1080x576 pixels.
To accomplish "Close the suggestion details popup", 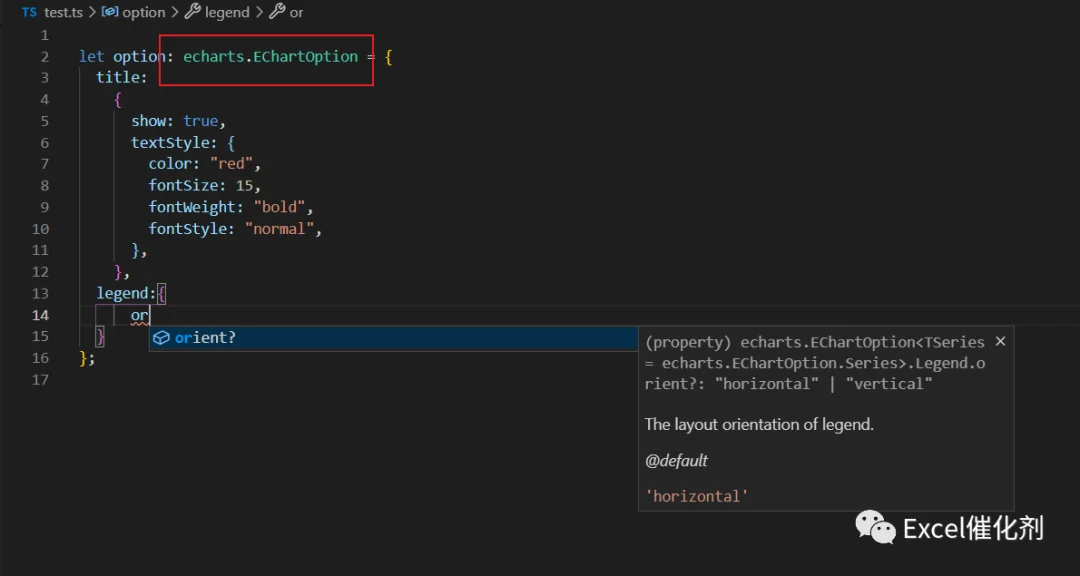I will point(1001,341).
